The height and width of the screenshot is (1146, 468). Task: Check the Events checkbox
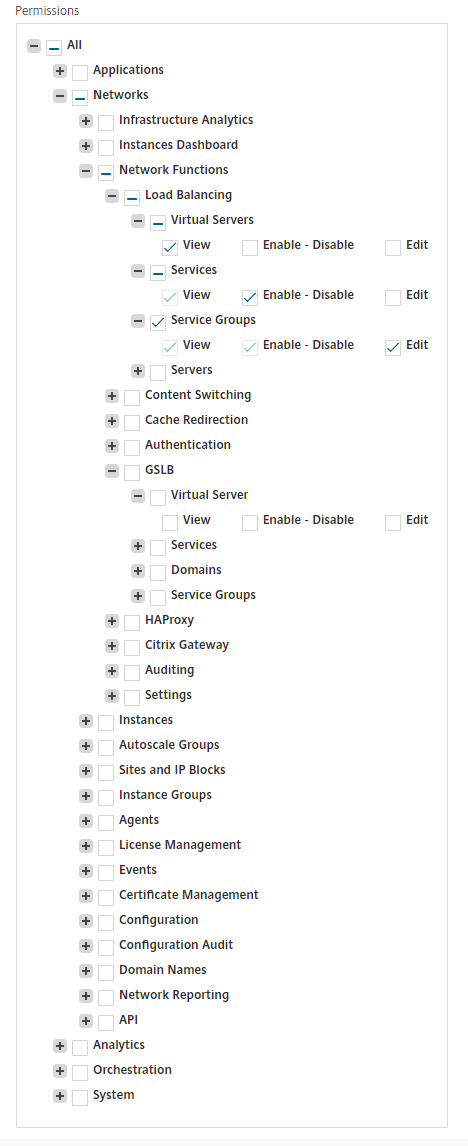[106, 873]
